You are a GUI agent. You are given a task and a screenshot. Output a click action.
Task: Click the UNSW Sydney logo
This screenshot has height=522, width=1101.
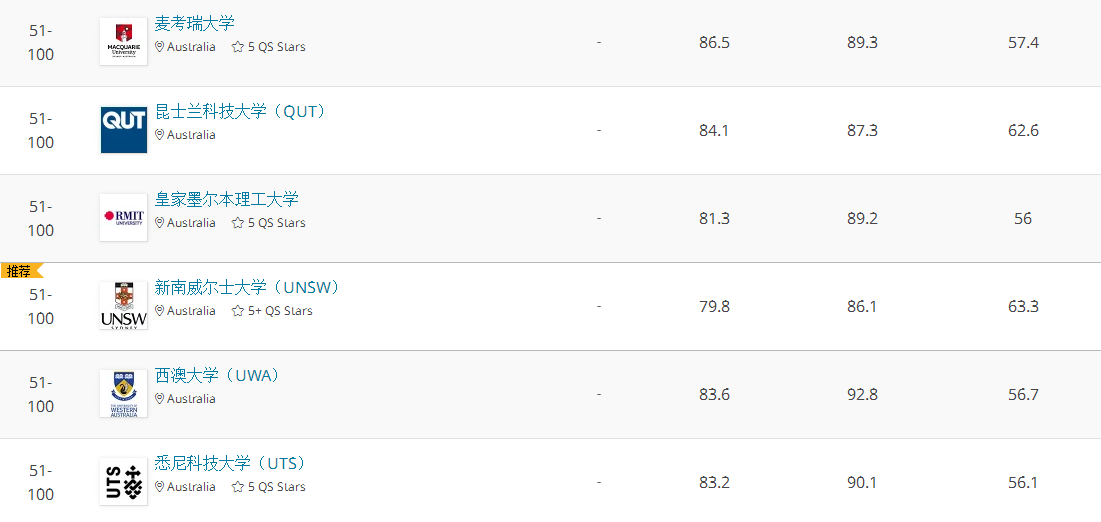(x=124, y=306)
